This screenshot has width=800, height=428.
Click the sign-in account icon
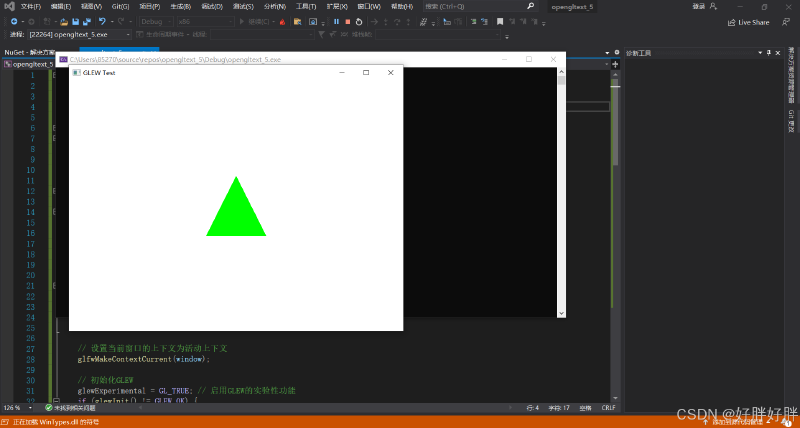point(713,6)
